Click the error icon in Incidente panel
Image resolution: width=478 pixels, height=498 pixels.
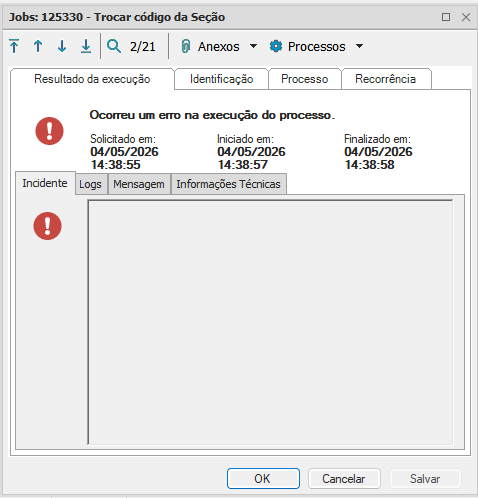tap(47, 226)
